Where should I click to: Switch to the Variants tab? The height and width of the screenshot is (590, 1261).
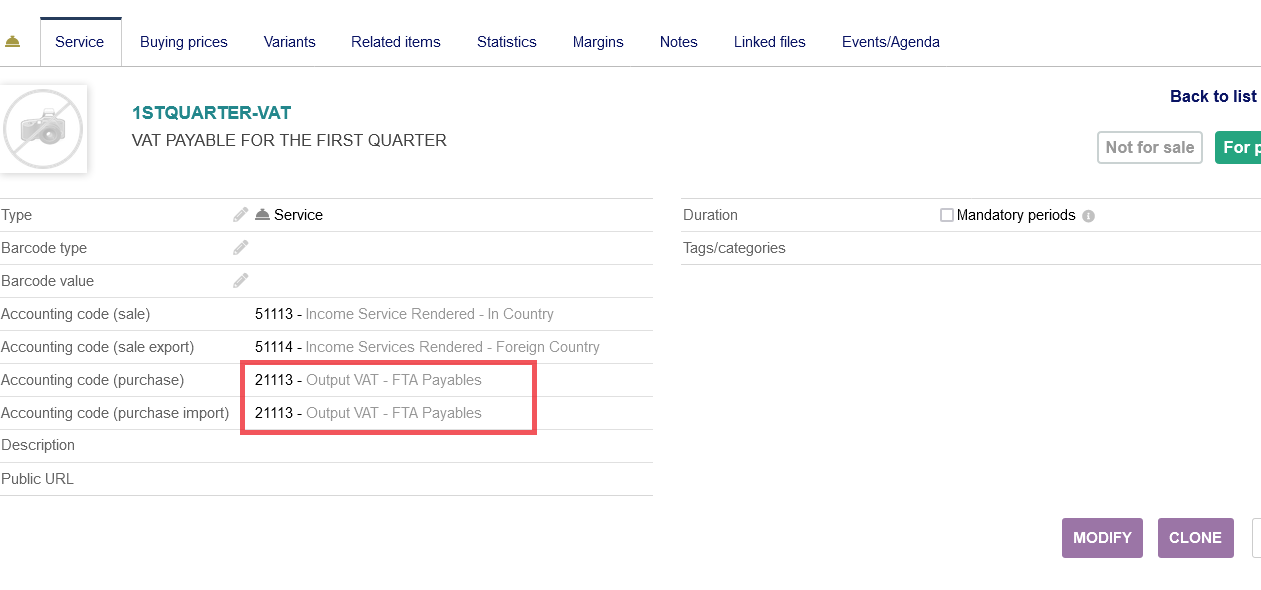[289, 42]
